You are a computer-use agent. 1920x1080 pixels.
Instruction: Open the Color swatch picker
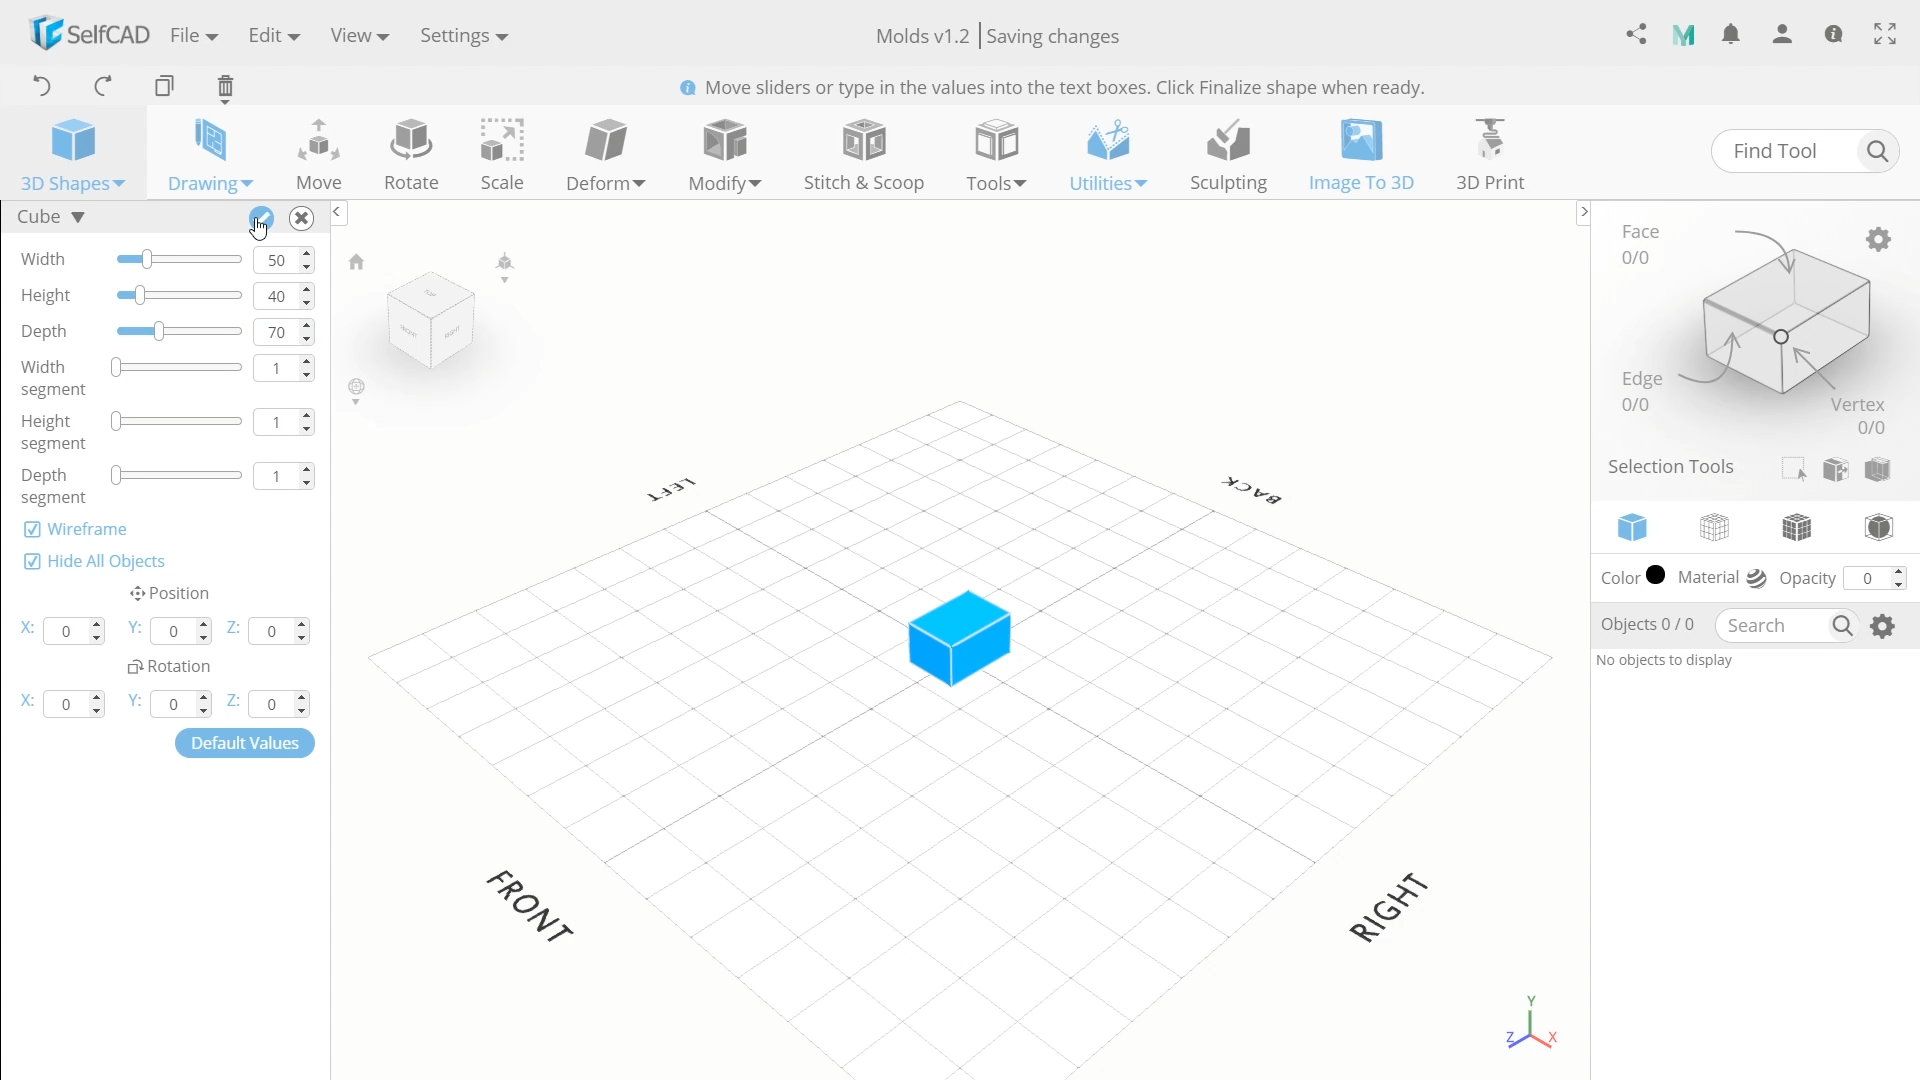1656,575
